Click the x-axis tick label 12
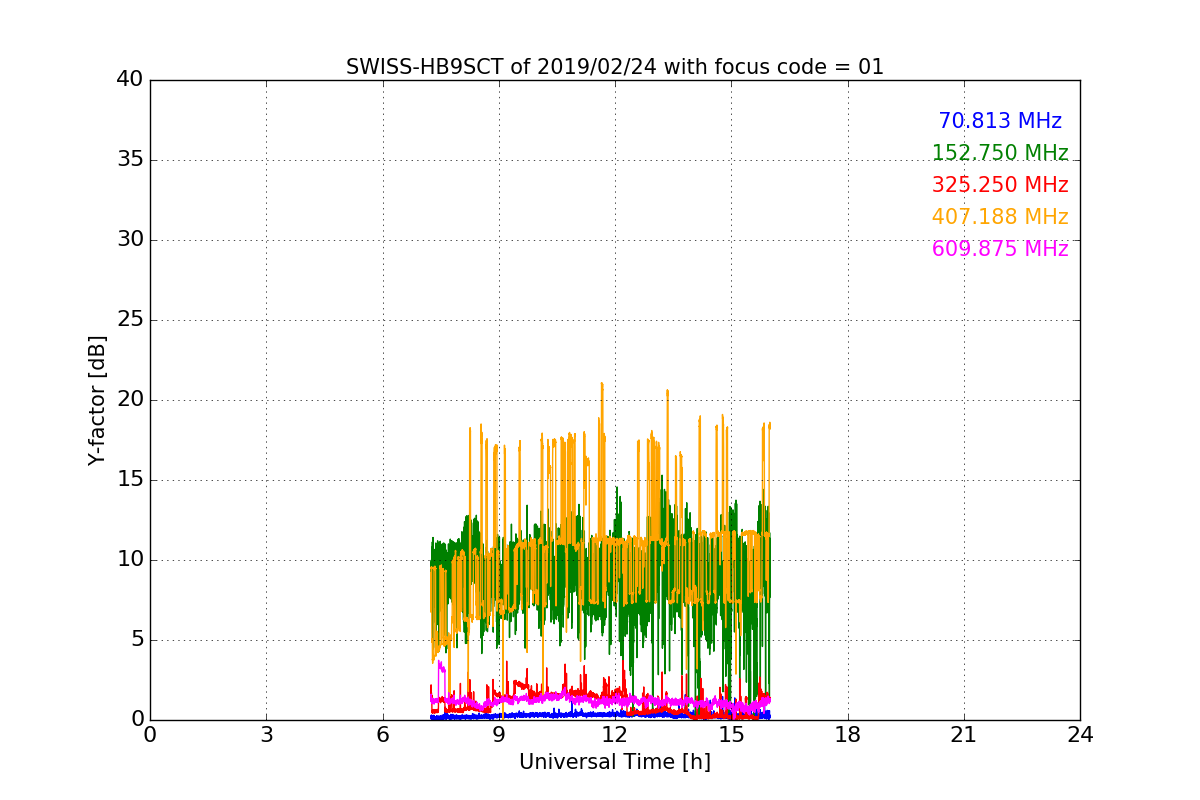1200x800 pixels. (x=615, y=735)
